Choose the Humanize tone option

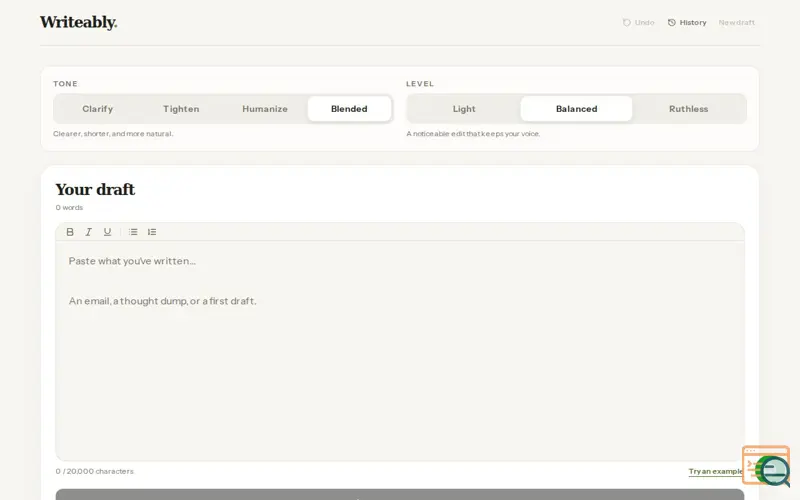click(x=265, y=109)
